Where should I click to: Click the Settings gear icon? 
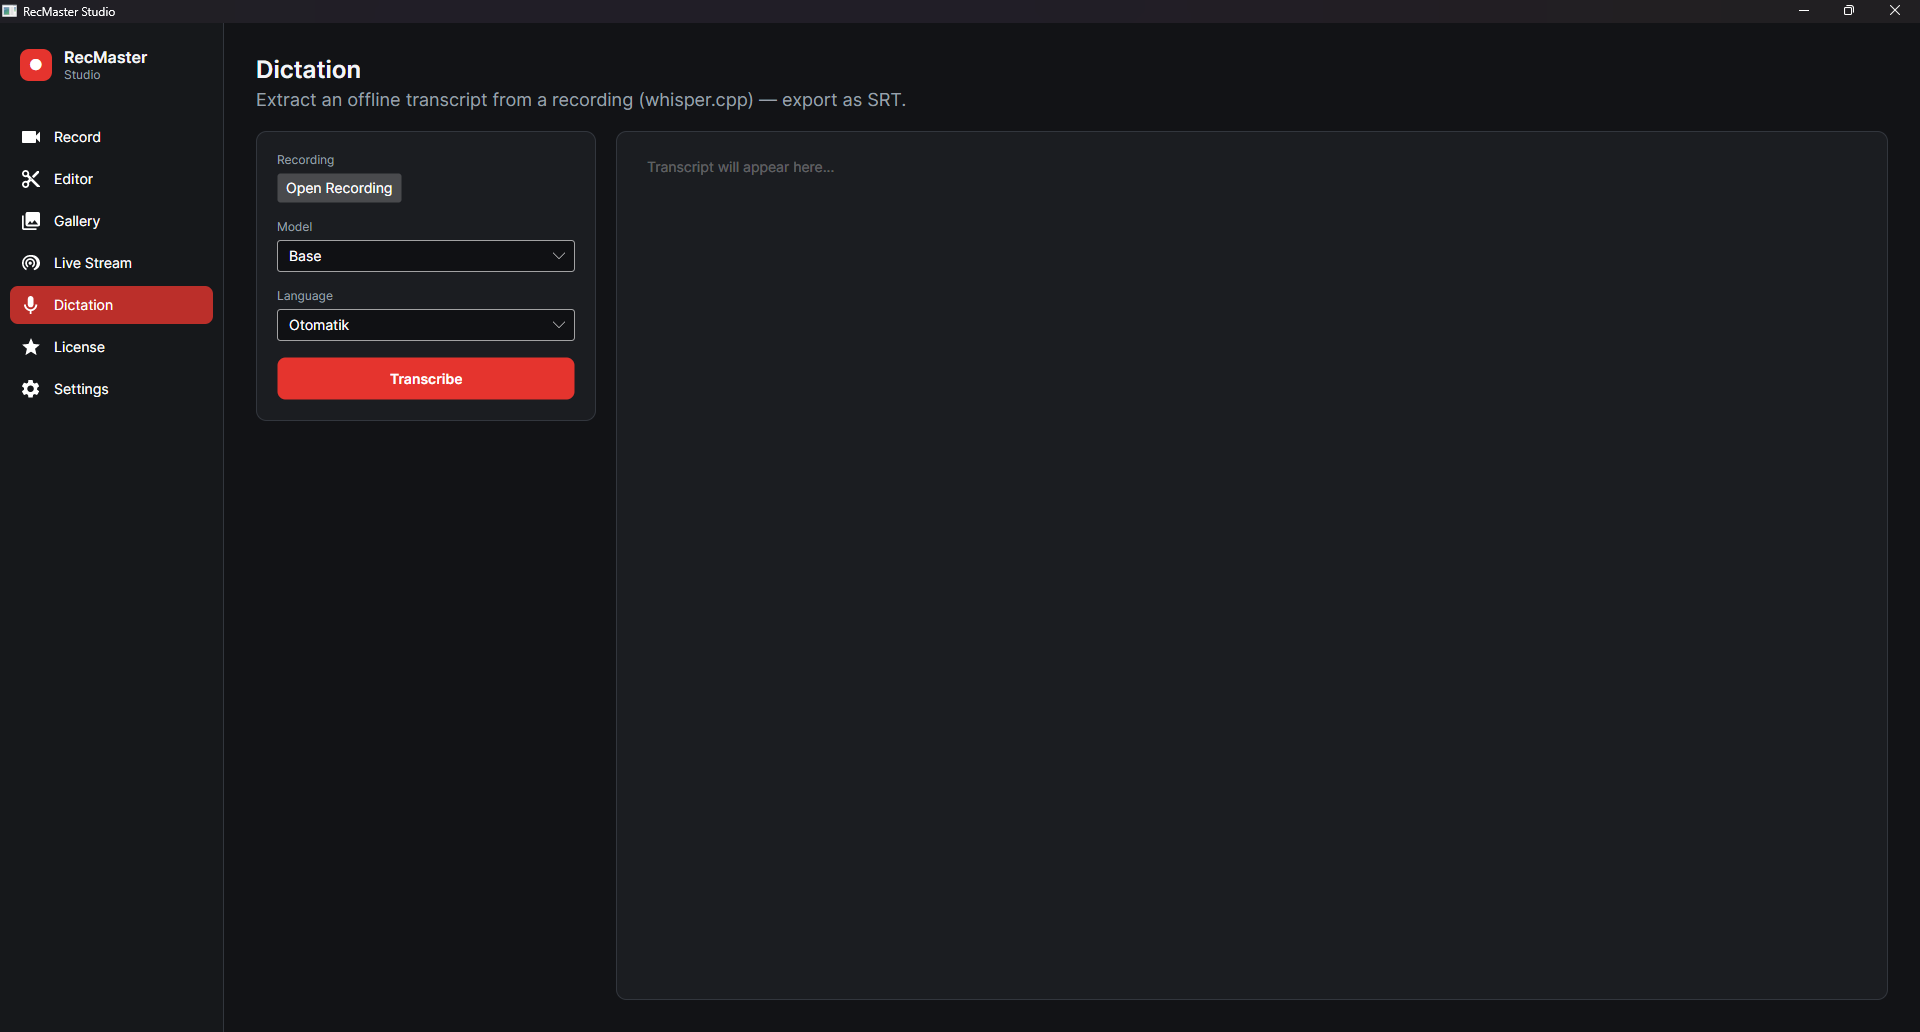pyautogui.click(x=31, y=389)
